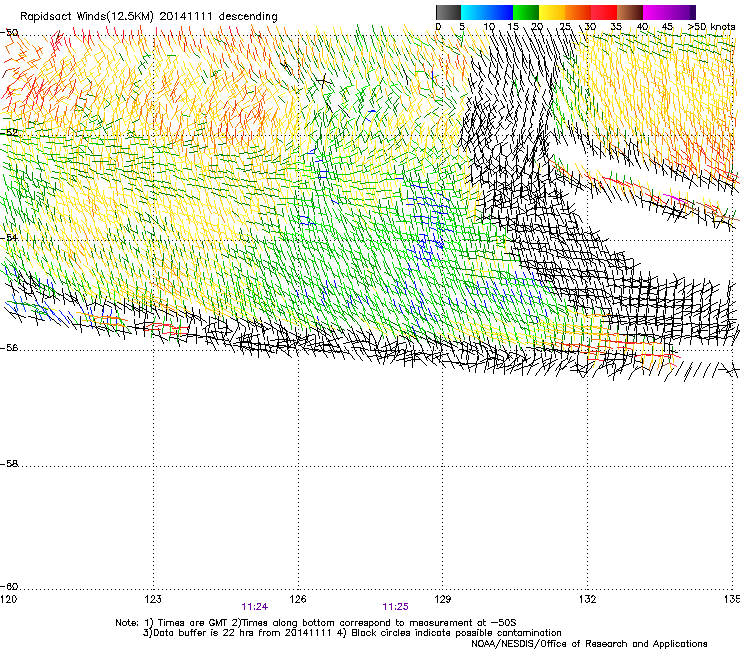
Task: Click the -56 latitude axis label
Action: click(9, 347)
